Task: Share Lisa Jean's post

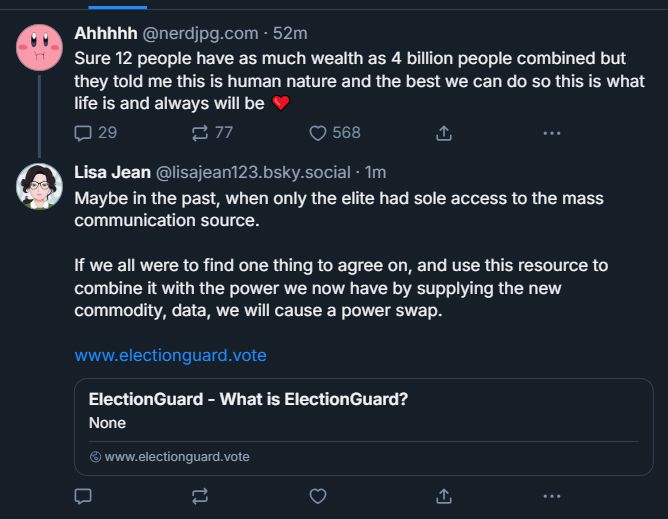Action: (x=444, y=495)
